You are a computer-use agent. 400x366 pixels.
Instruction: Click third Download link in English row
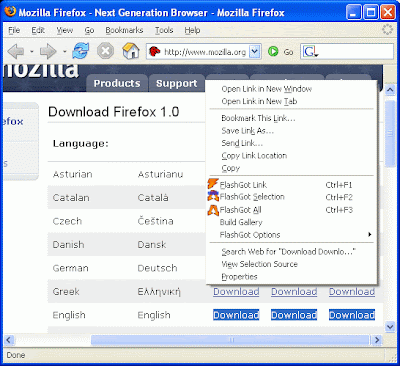click(352, 315)
